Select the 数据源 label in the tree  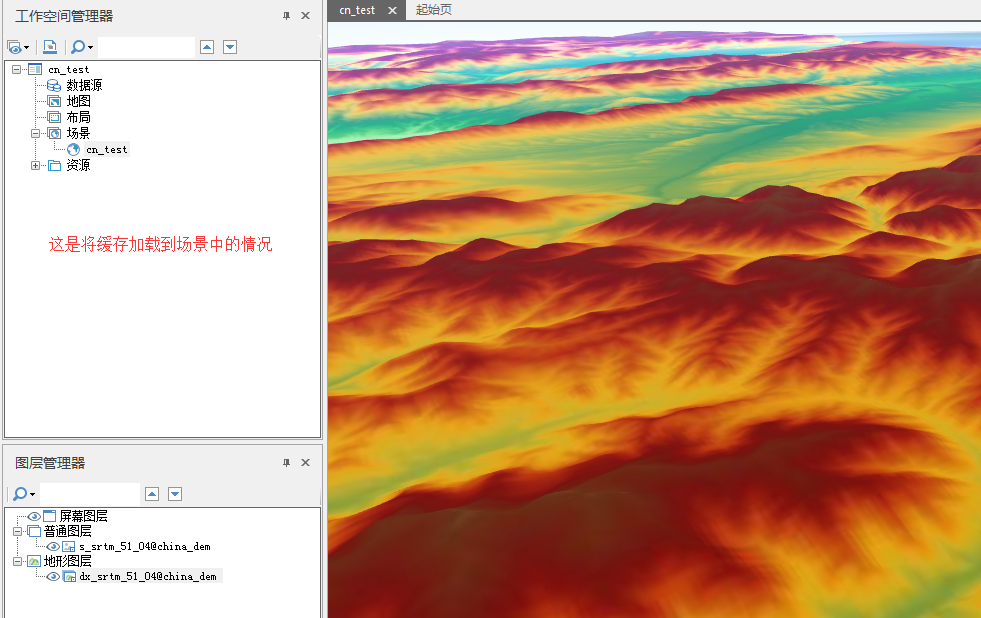(84, 85)
